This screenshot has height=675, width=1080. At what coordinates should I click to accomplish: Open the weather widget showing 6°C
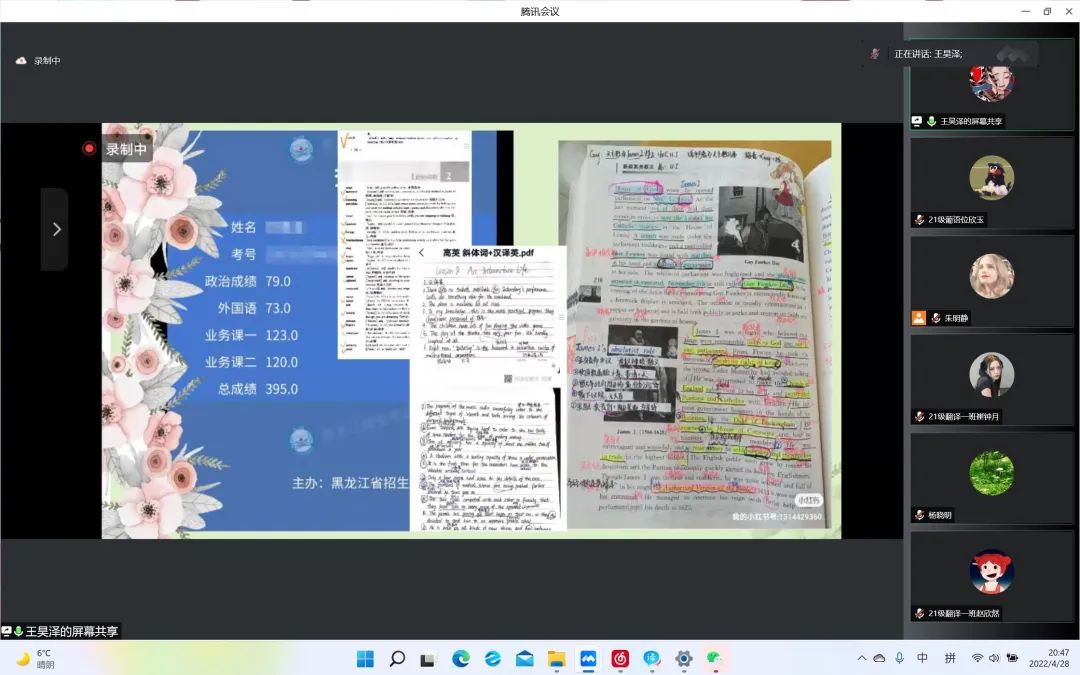click(35, 658)
